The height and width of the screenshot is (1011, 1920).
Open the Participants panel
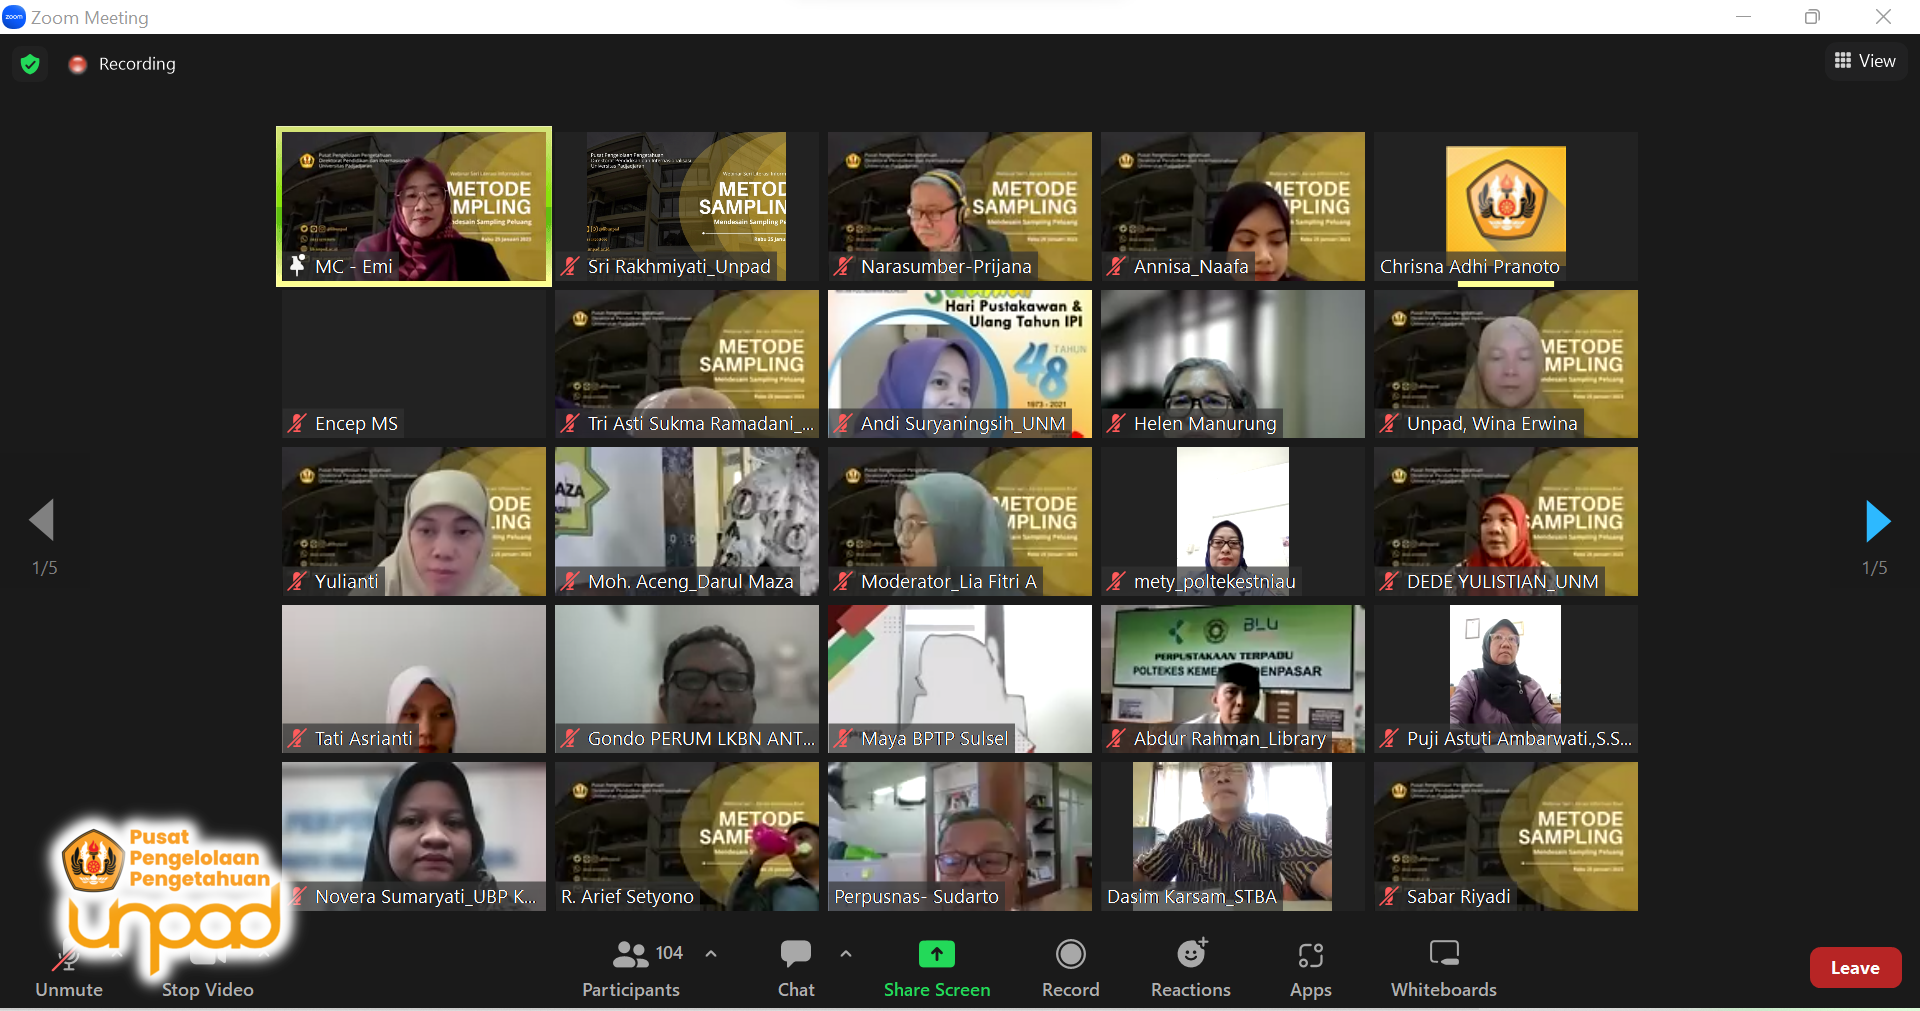tap(631, 968)
